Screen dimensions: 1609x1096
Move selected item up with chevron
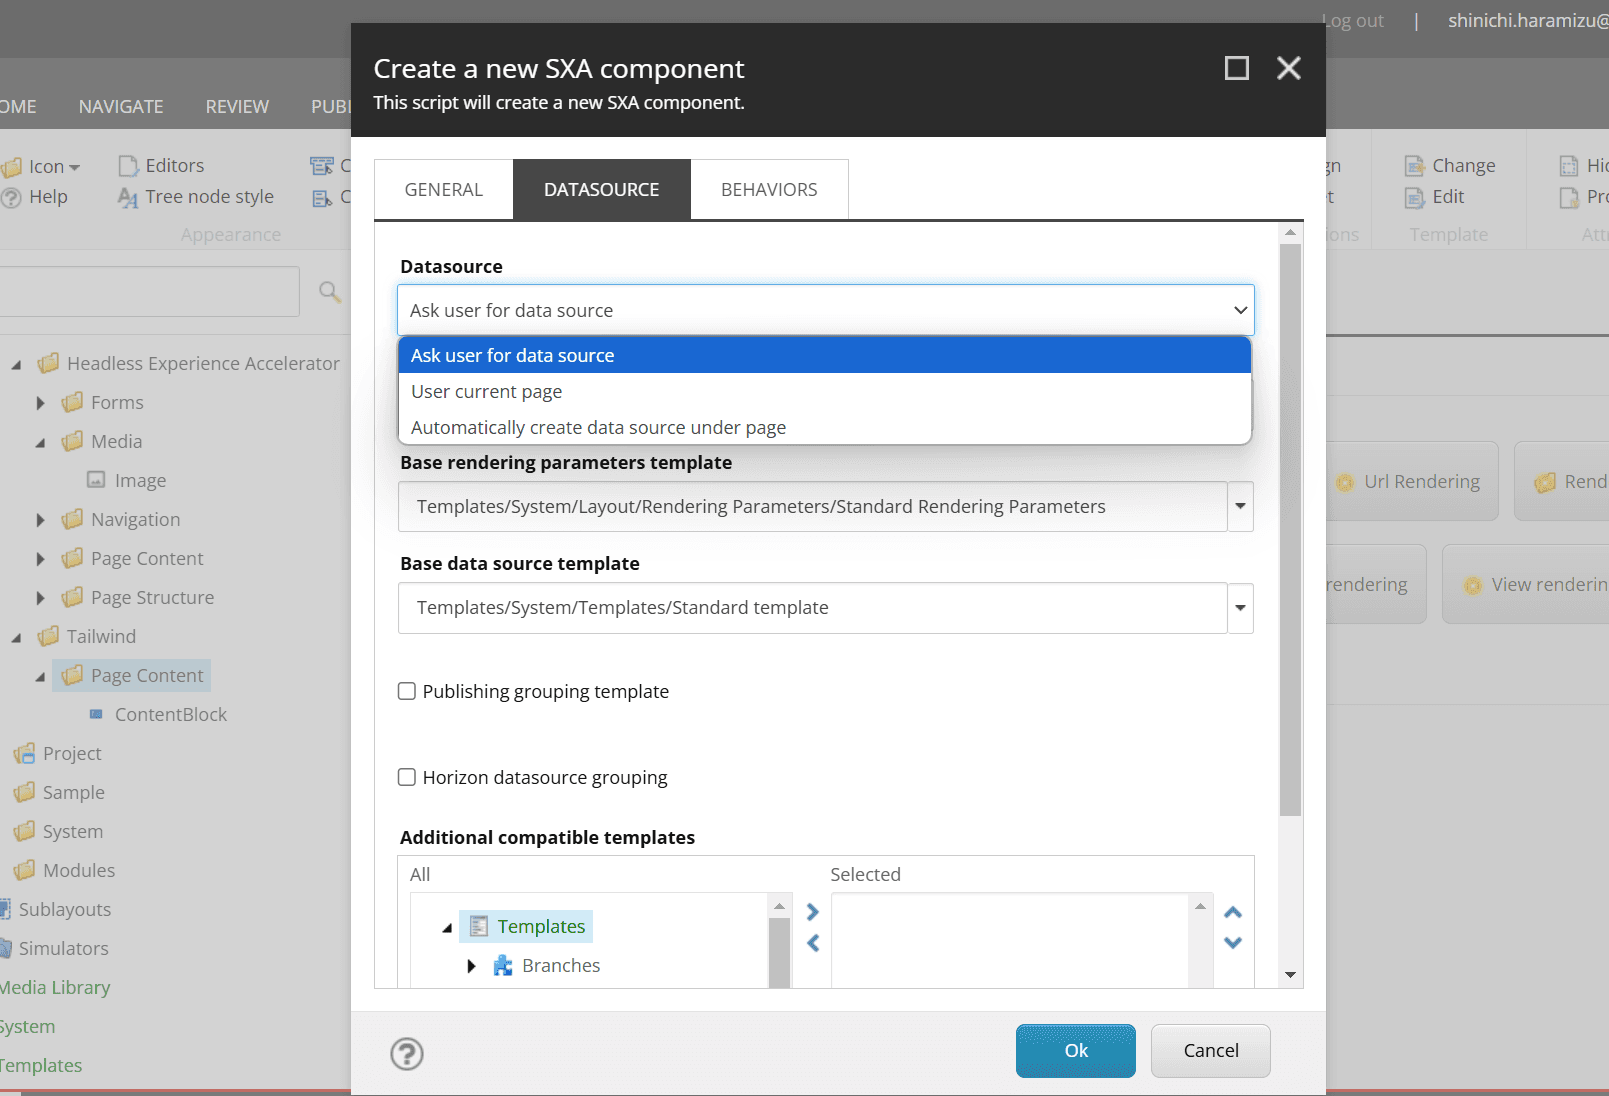(1233, 912)
